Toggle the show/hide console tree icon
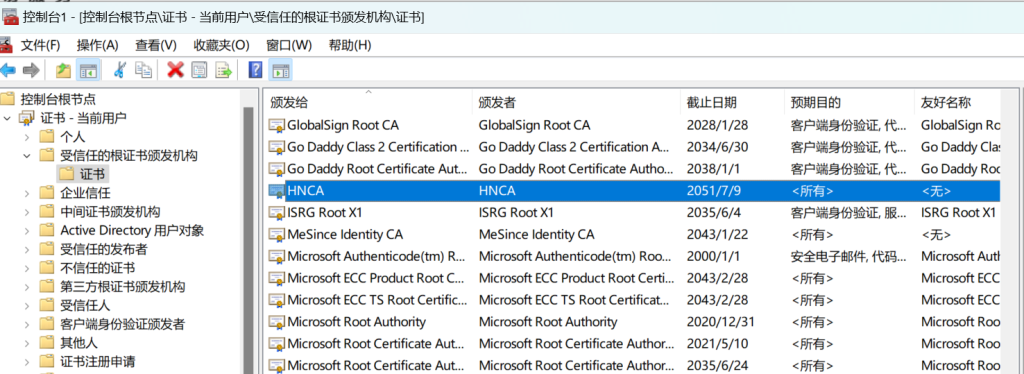This screenshot has width=1024, height=374. tap(88, 70)
